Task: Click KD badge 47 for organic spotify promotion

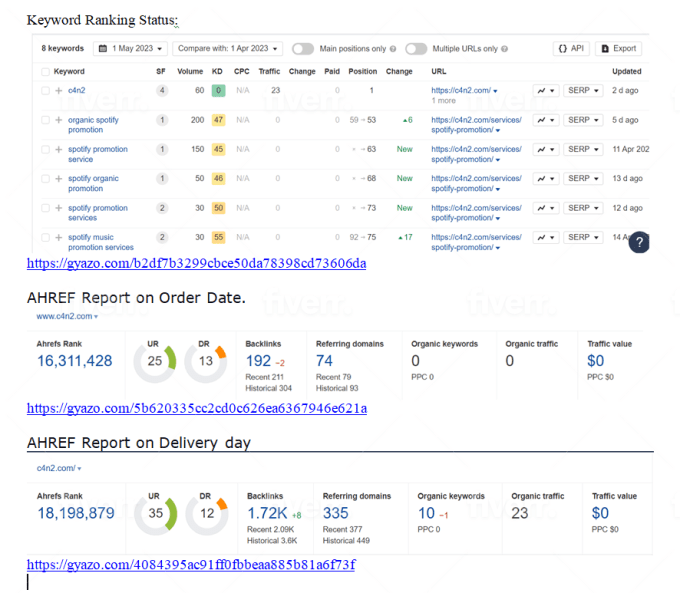Action: (x=218, y=120)
